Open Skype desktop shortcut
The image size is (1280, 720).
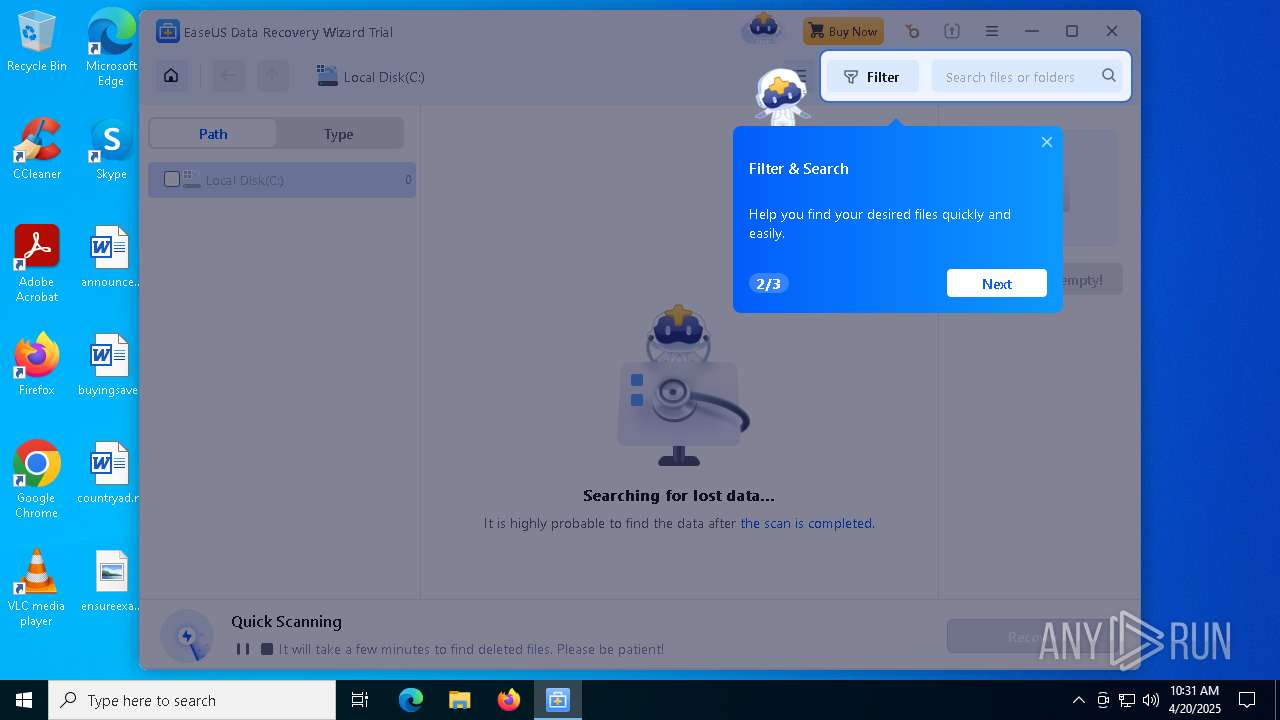tap(111, 149)
